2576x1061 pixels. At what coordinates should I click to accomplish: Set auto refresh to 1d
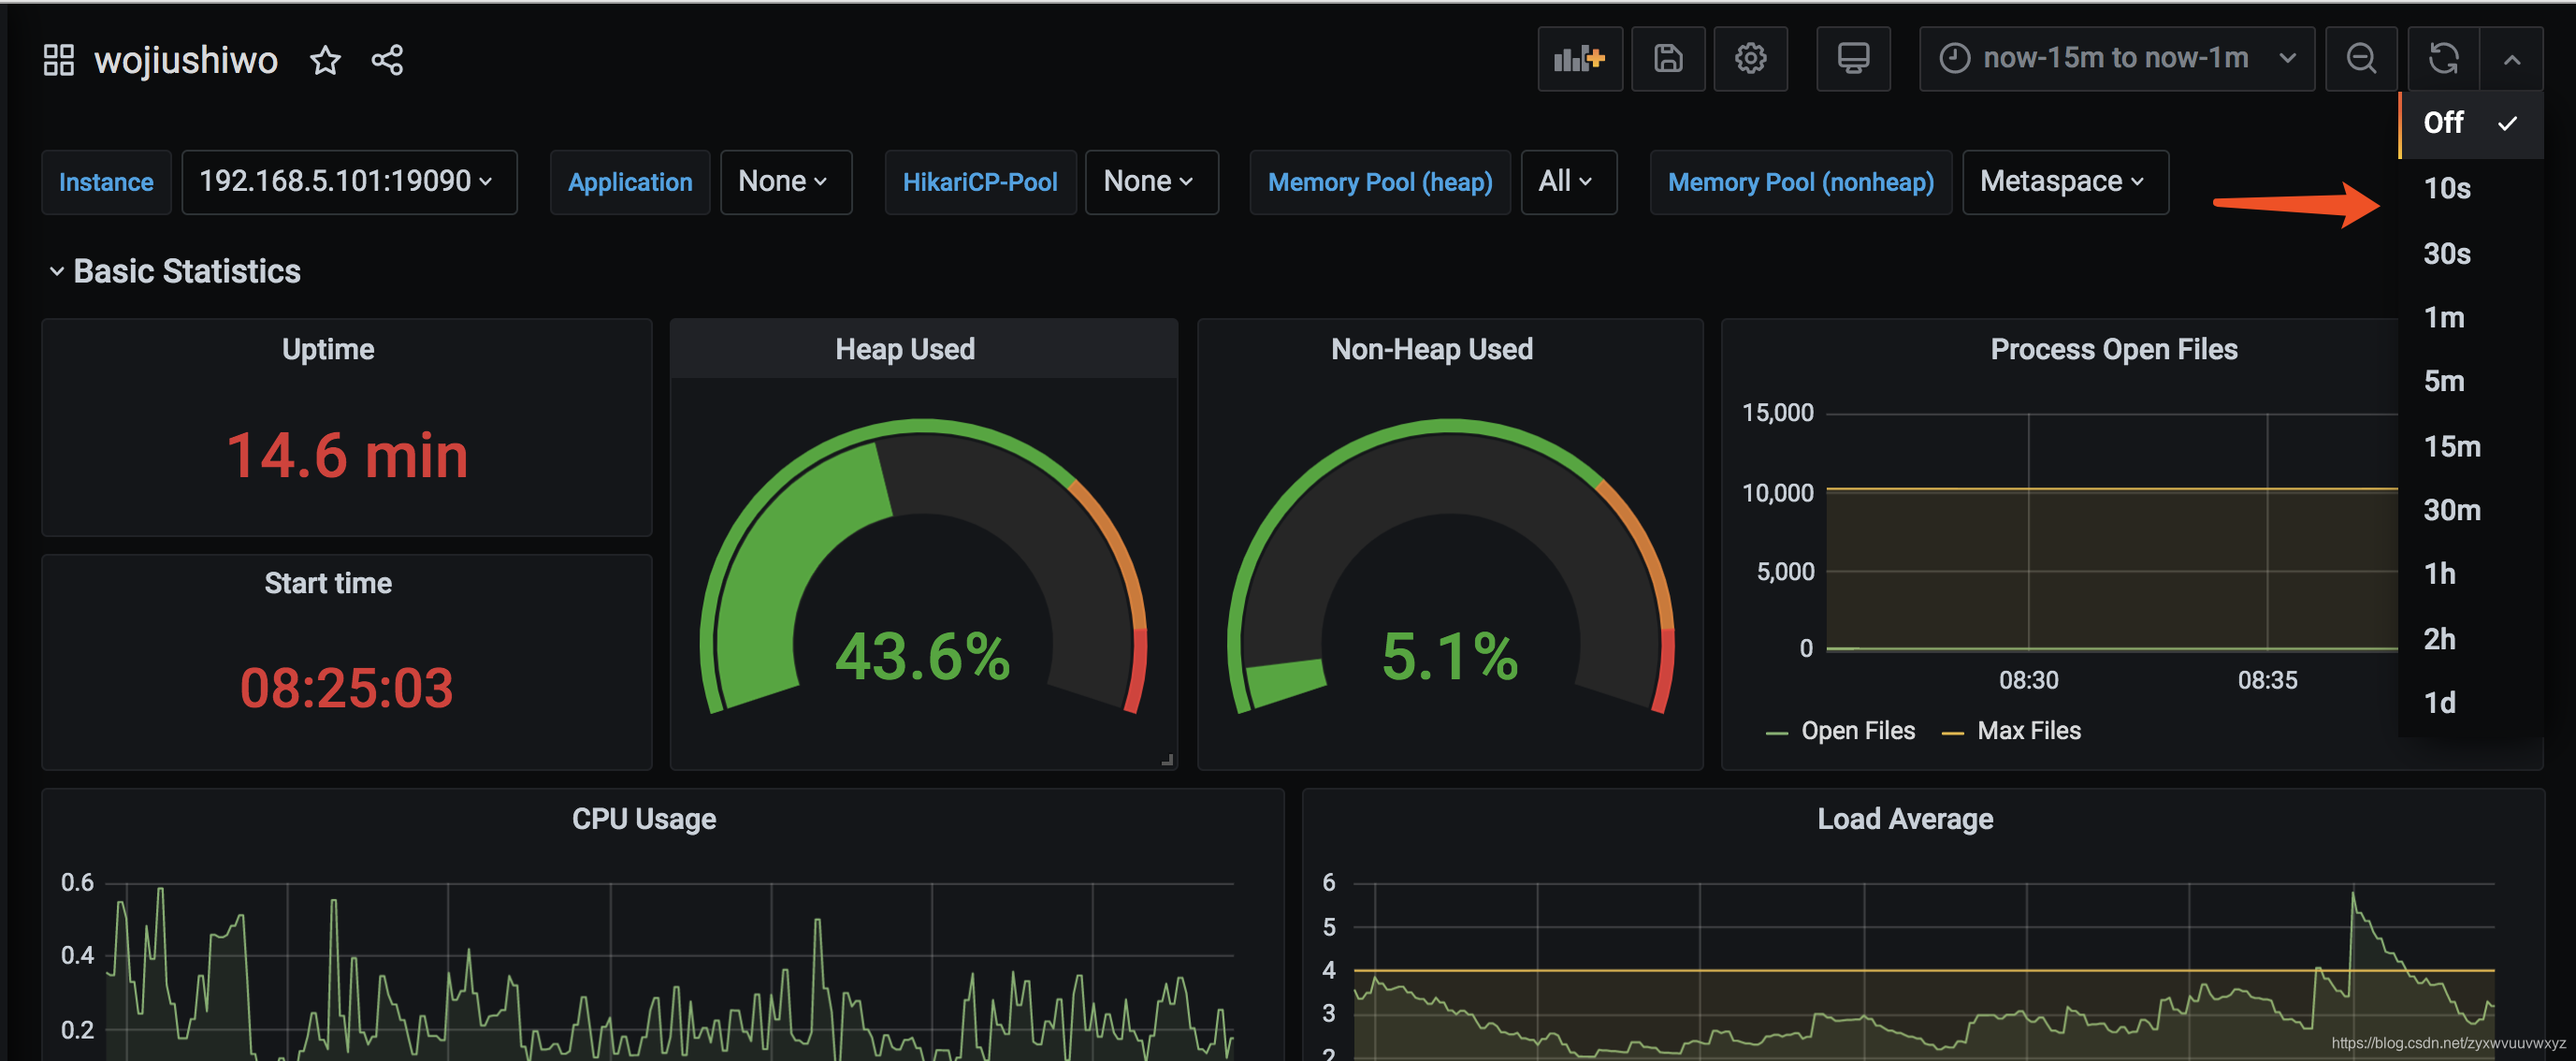coord(2470,703)
